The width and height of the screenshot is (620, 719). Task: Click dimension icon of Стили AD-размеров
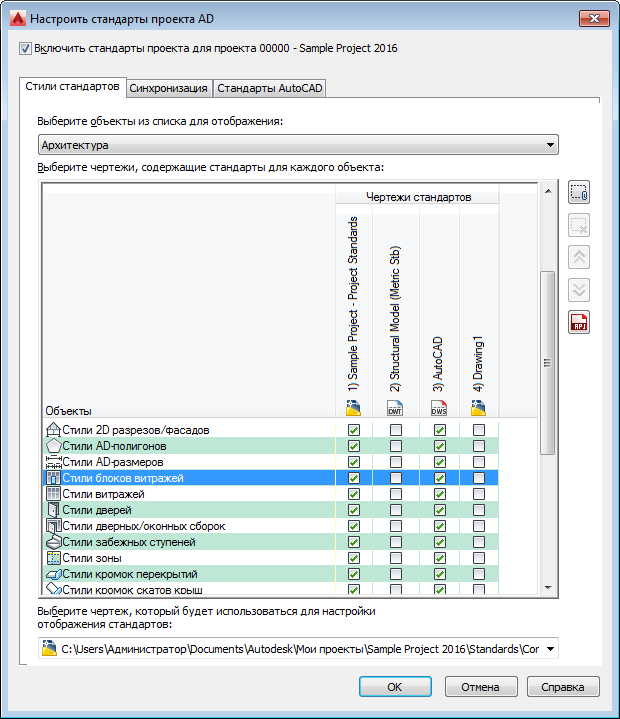point(53,462)
